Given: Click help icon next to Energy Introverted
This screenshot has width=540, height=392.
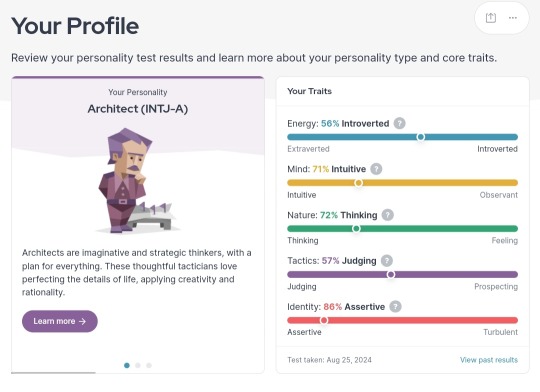Looking at the screenshot, I should (399, 123).
